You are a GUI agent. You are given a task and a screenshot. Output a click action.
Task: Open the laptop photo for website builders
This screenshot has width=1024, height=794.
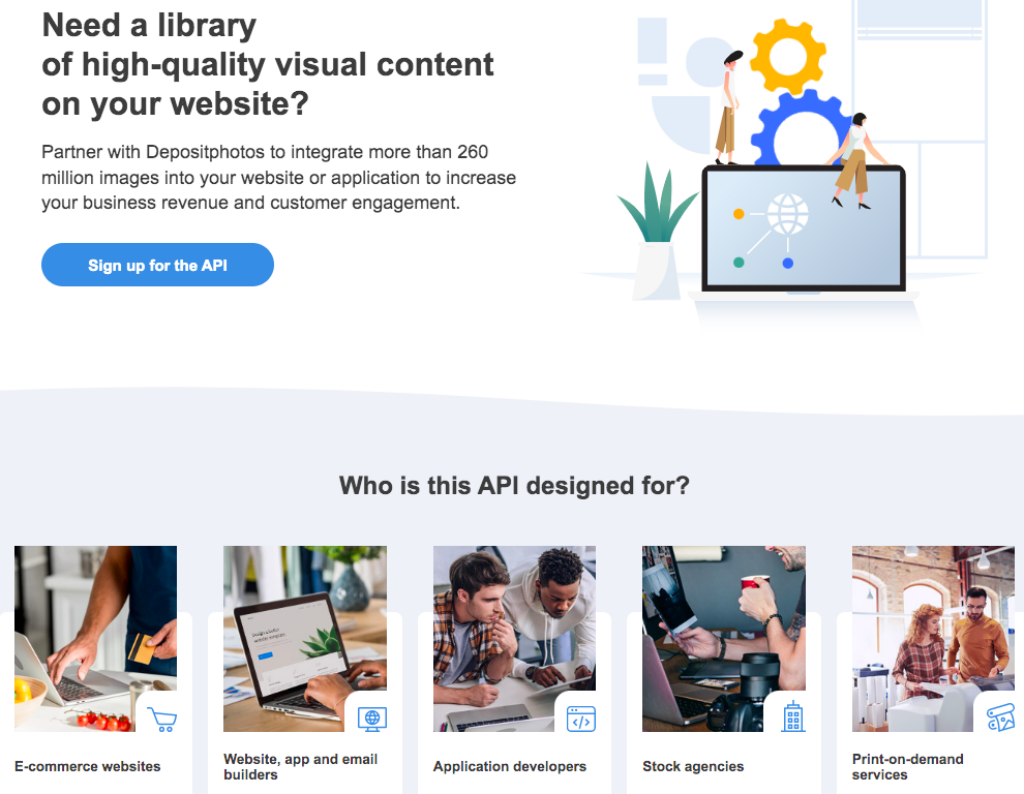pyautogui.click(x=305, y=639)
